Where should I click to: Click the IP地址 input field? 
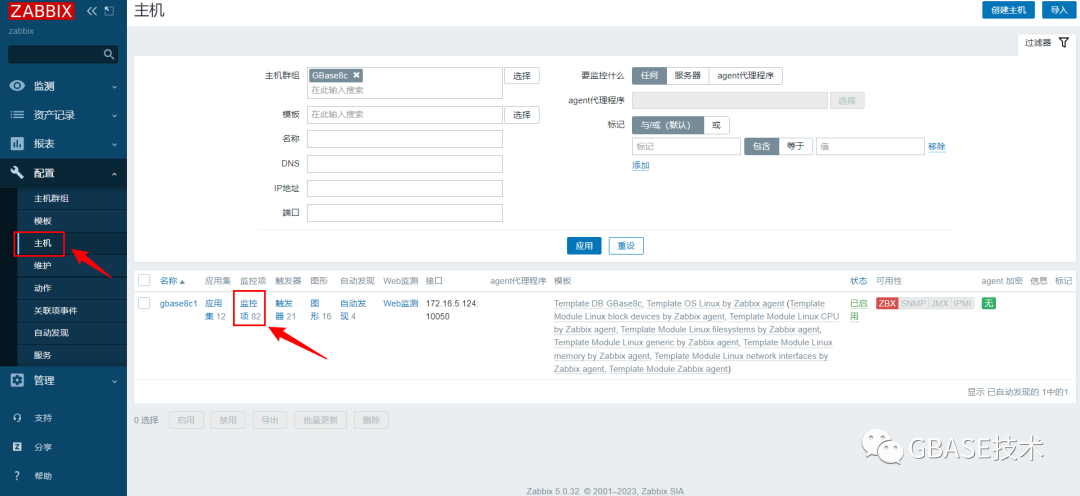pyautogui.click(x=405, y=188)
